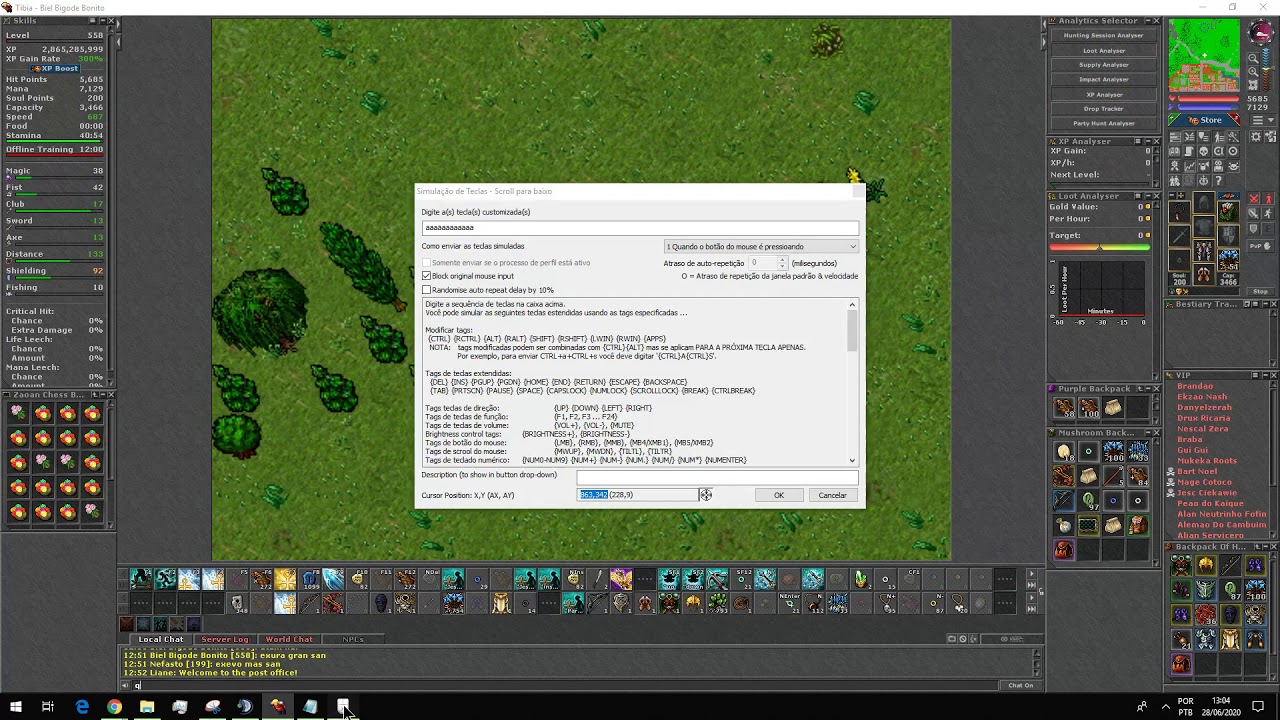
Task: Click the minimap zoom in magnifier
Action: pyautogui.click(x=1253, y=74)
